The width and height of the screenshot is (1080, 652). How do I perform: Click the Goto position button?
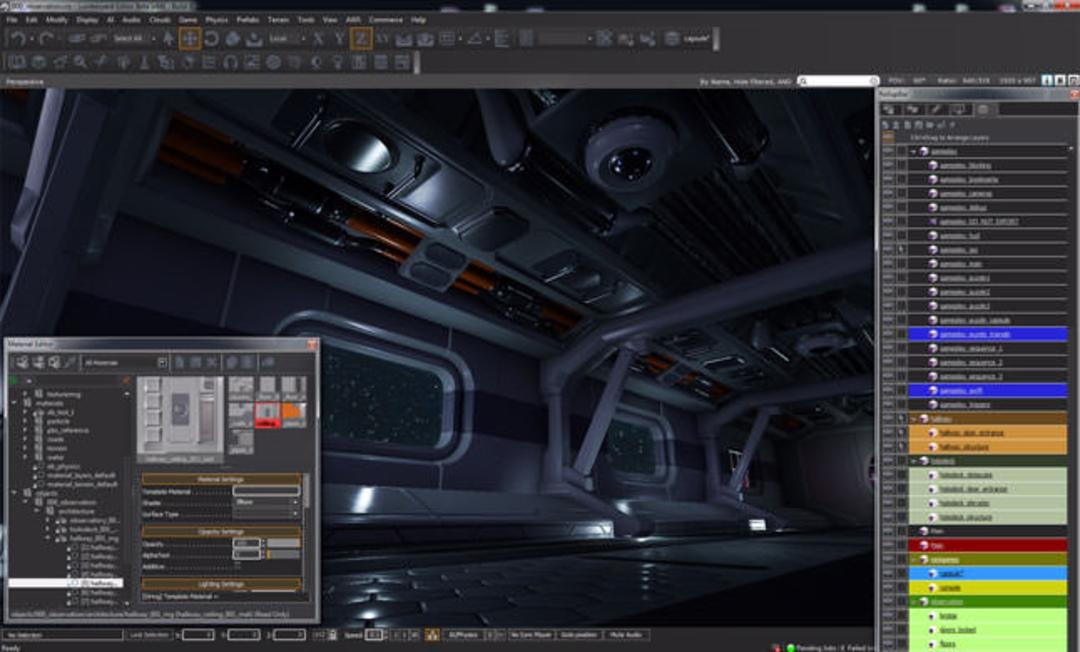579,635
